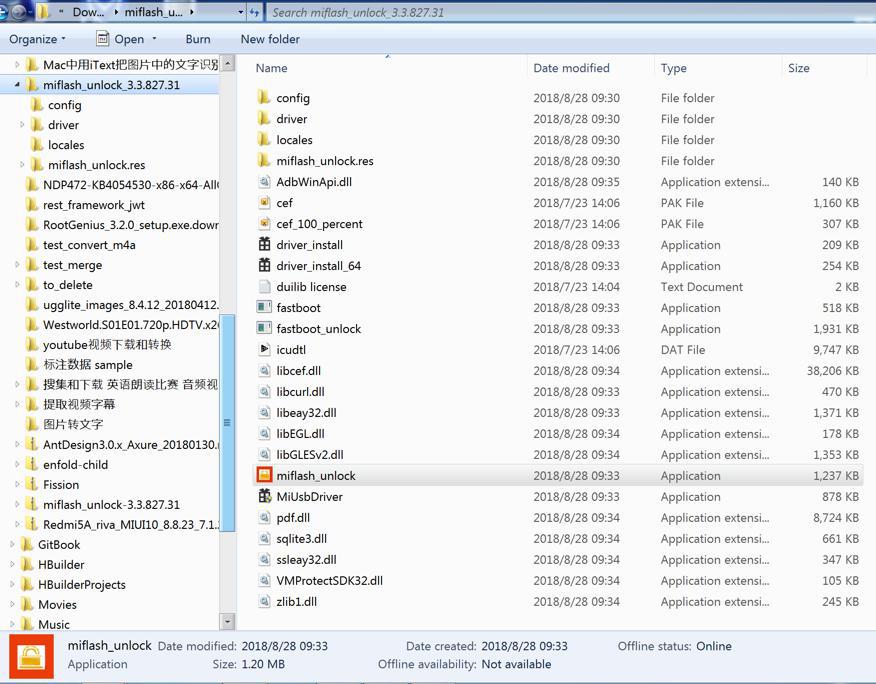This screenshot has width=876, height=684.
Task: Click the cef PAK file icon
Action: (264, 203)
